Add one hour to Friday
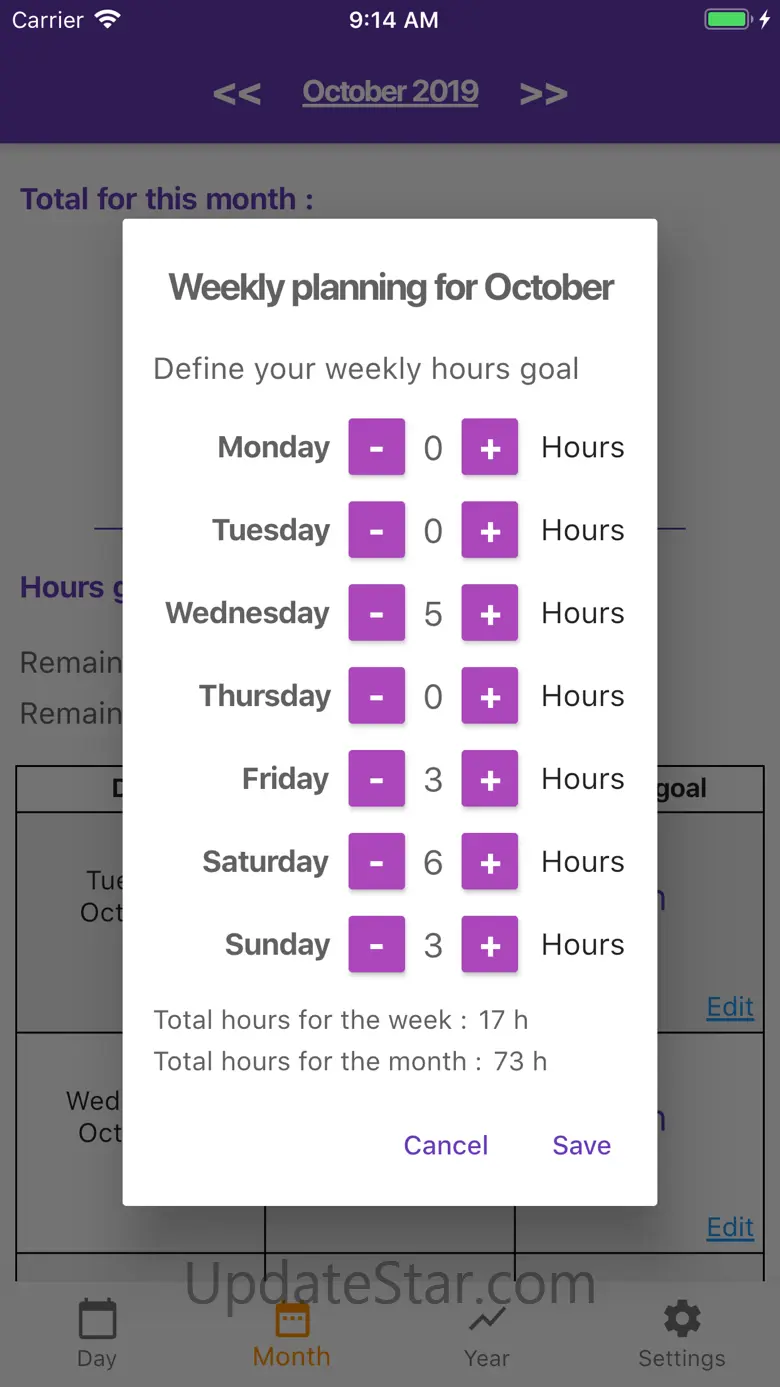Screen dimensions: 780x1387 pos(490,779)
